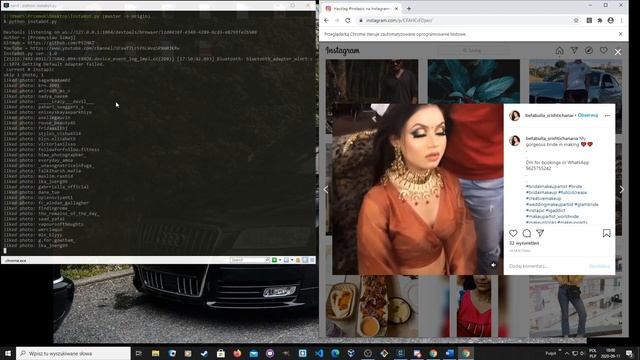
Task: Follow the account via Obserwuj link
Action: 588,116
